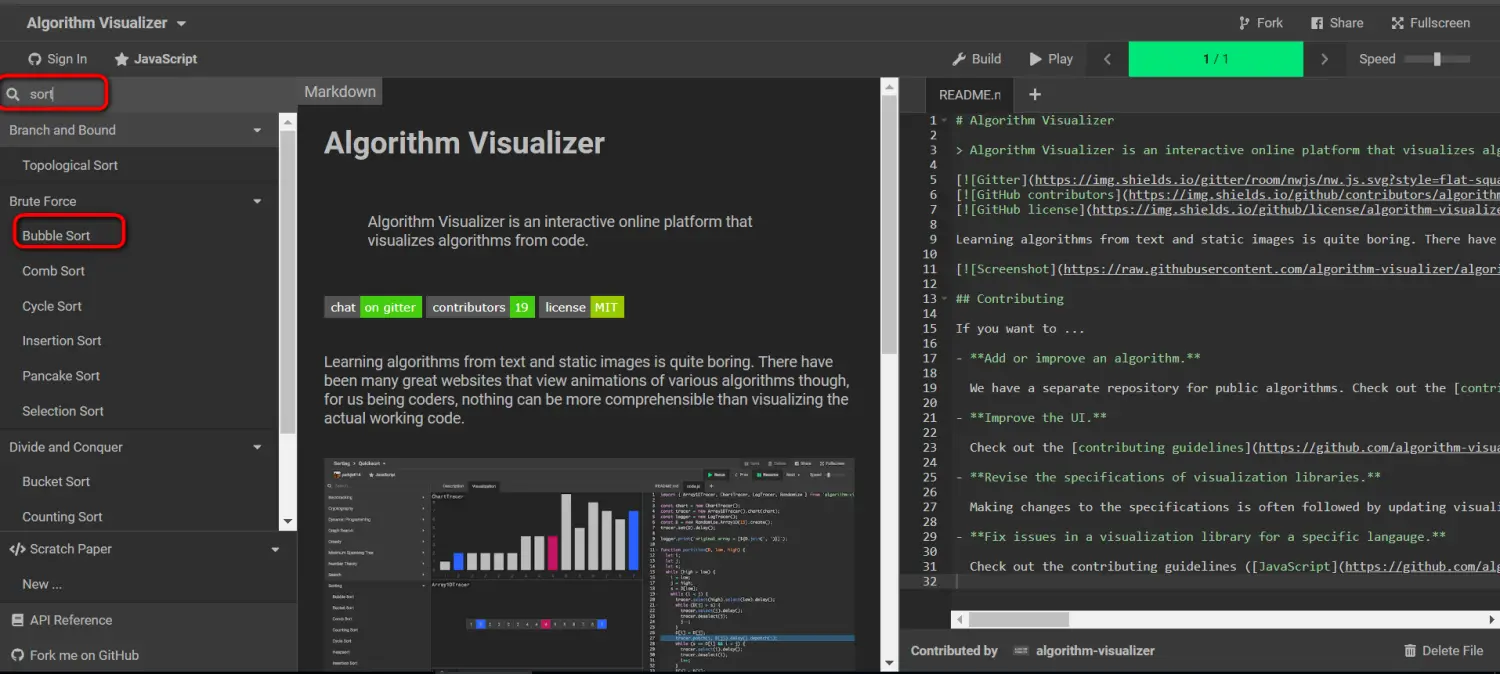Go to previous step chevron
The height and width of the screenshot is (674, 1500).
coord(1107,59)
